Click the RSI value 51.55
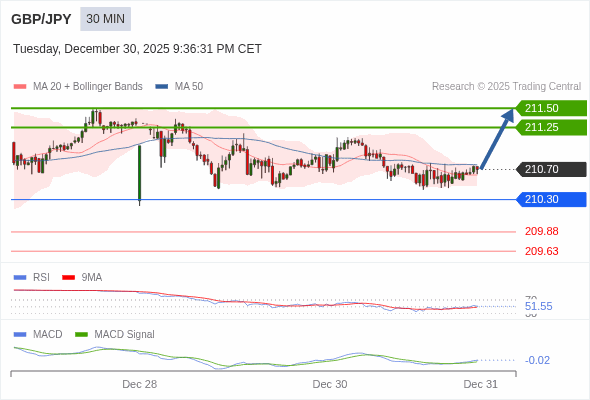590x400 pixels. [x=538, y=306]
